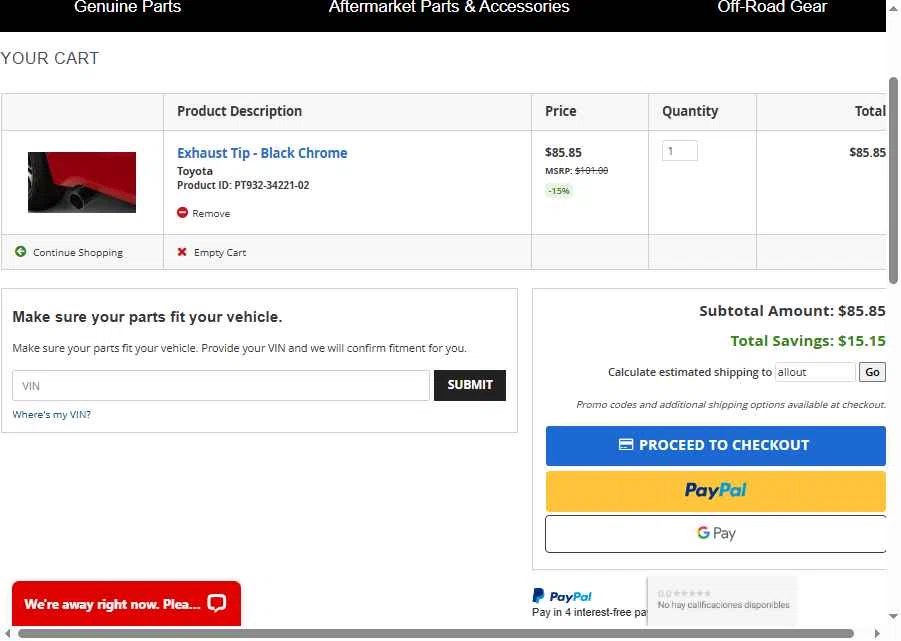
Task: Click the We're away right now chat banner
Action: click(x=126, y=604)
